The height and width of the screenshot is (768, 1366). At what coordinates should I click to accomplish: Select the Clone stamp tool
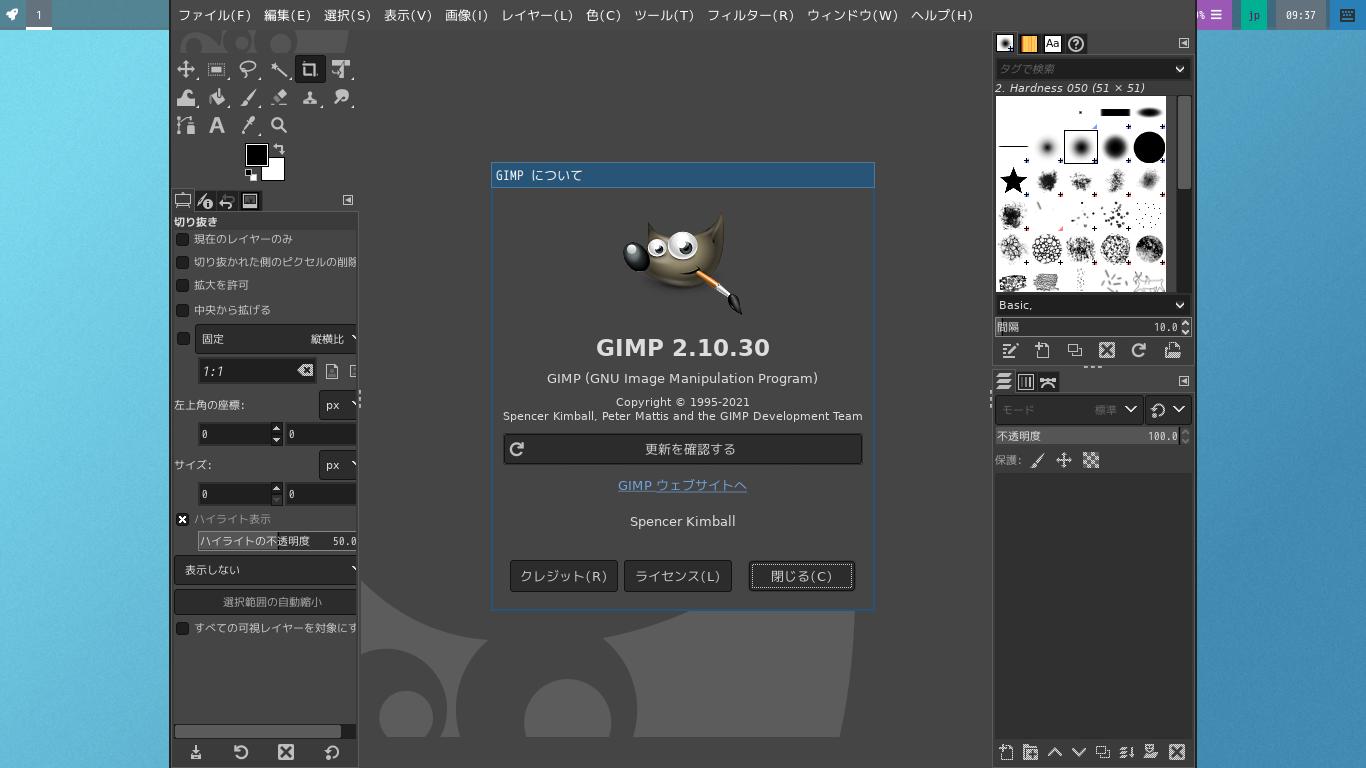(310, 97)
